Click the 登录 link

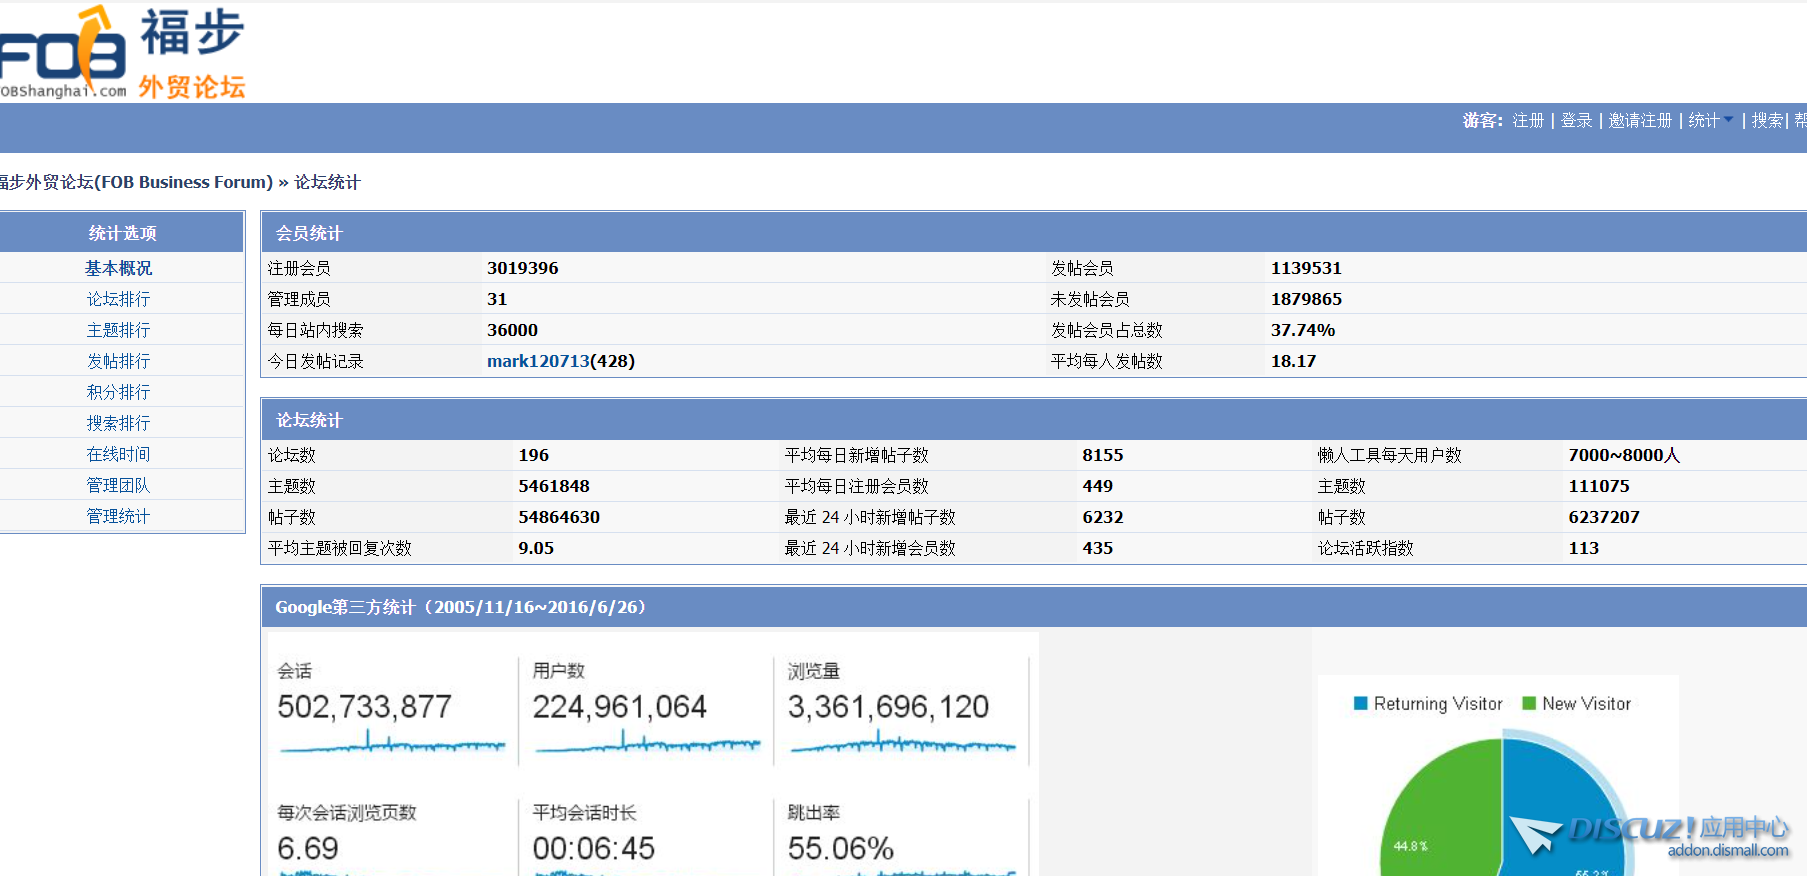click(x=1576, y=120)
